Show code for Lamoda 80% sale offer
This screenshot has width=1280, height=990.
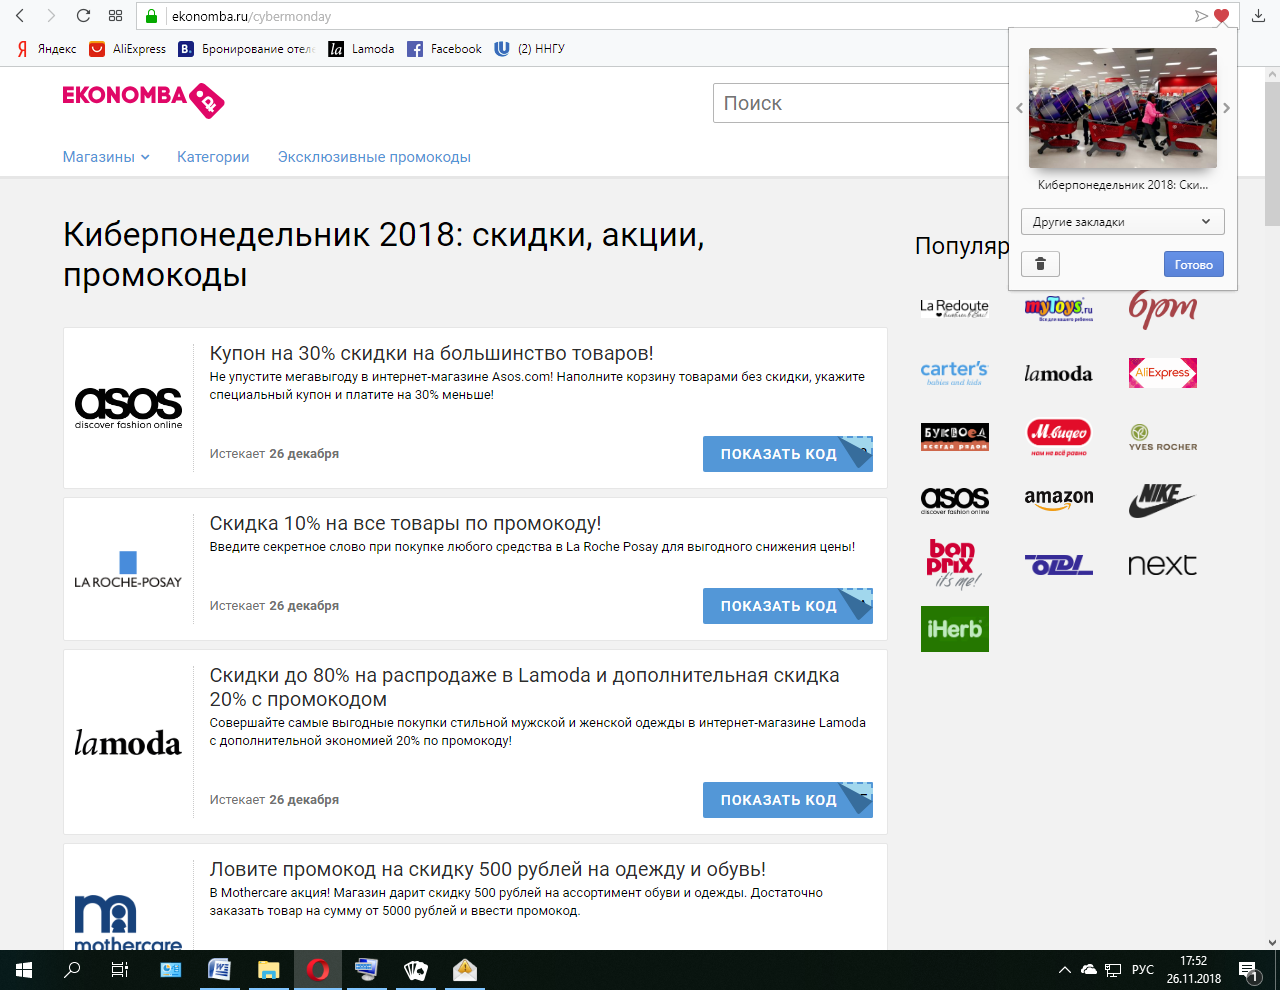pos(788,800)
